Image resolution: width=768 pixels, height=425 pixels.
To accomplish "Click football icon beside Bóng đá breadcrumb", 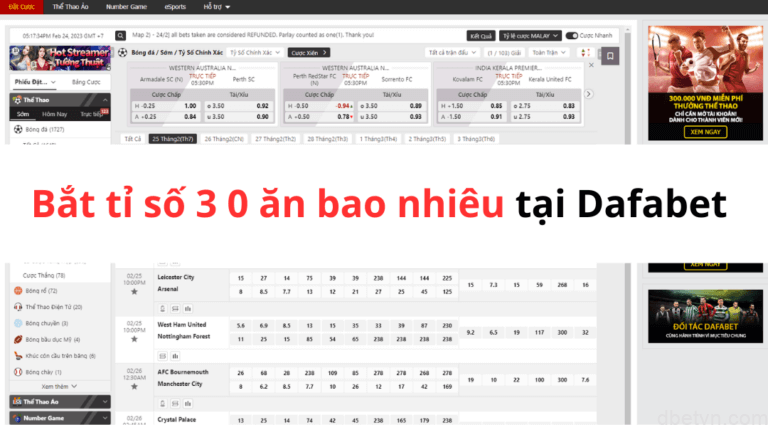I will (x=122, y=52).
